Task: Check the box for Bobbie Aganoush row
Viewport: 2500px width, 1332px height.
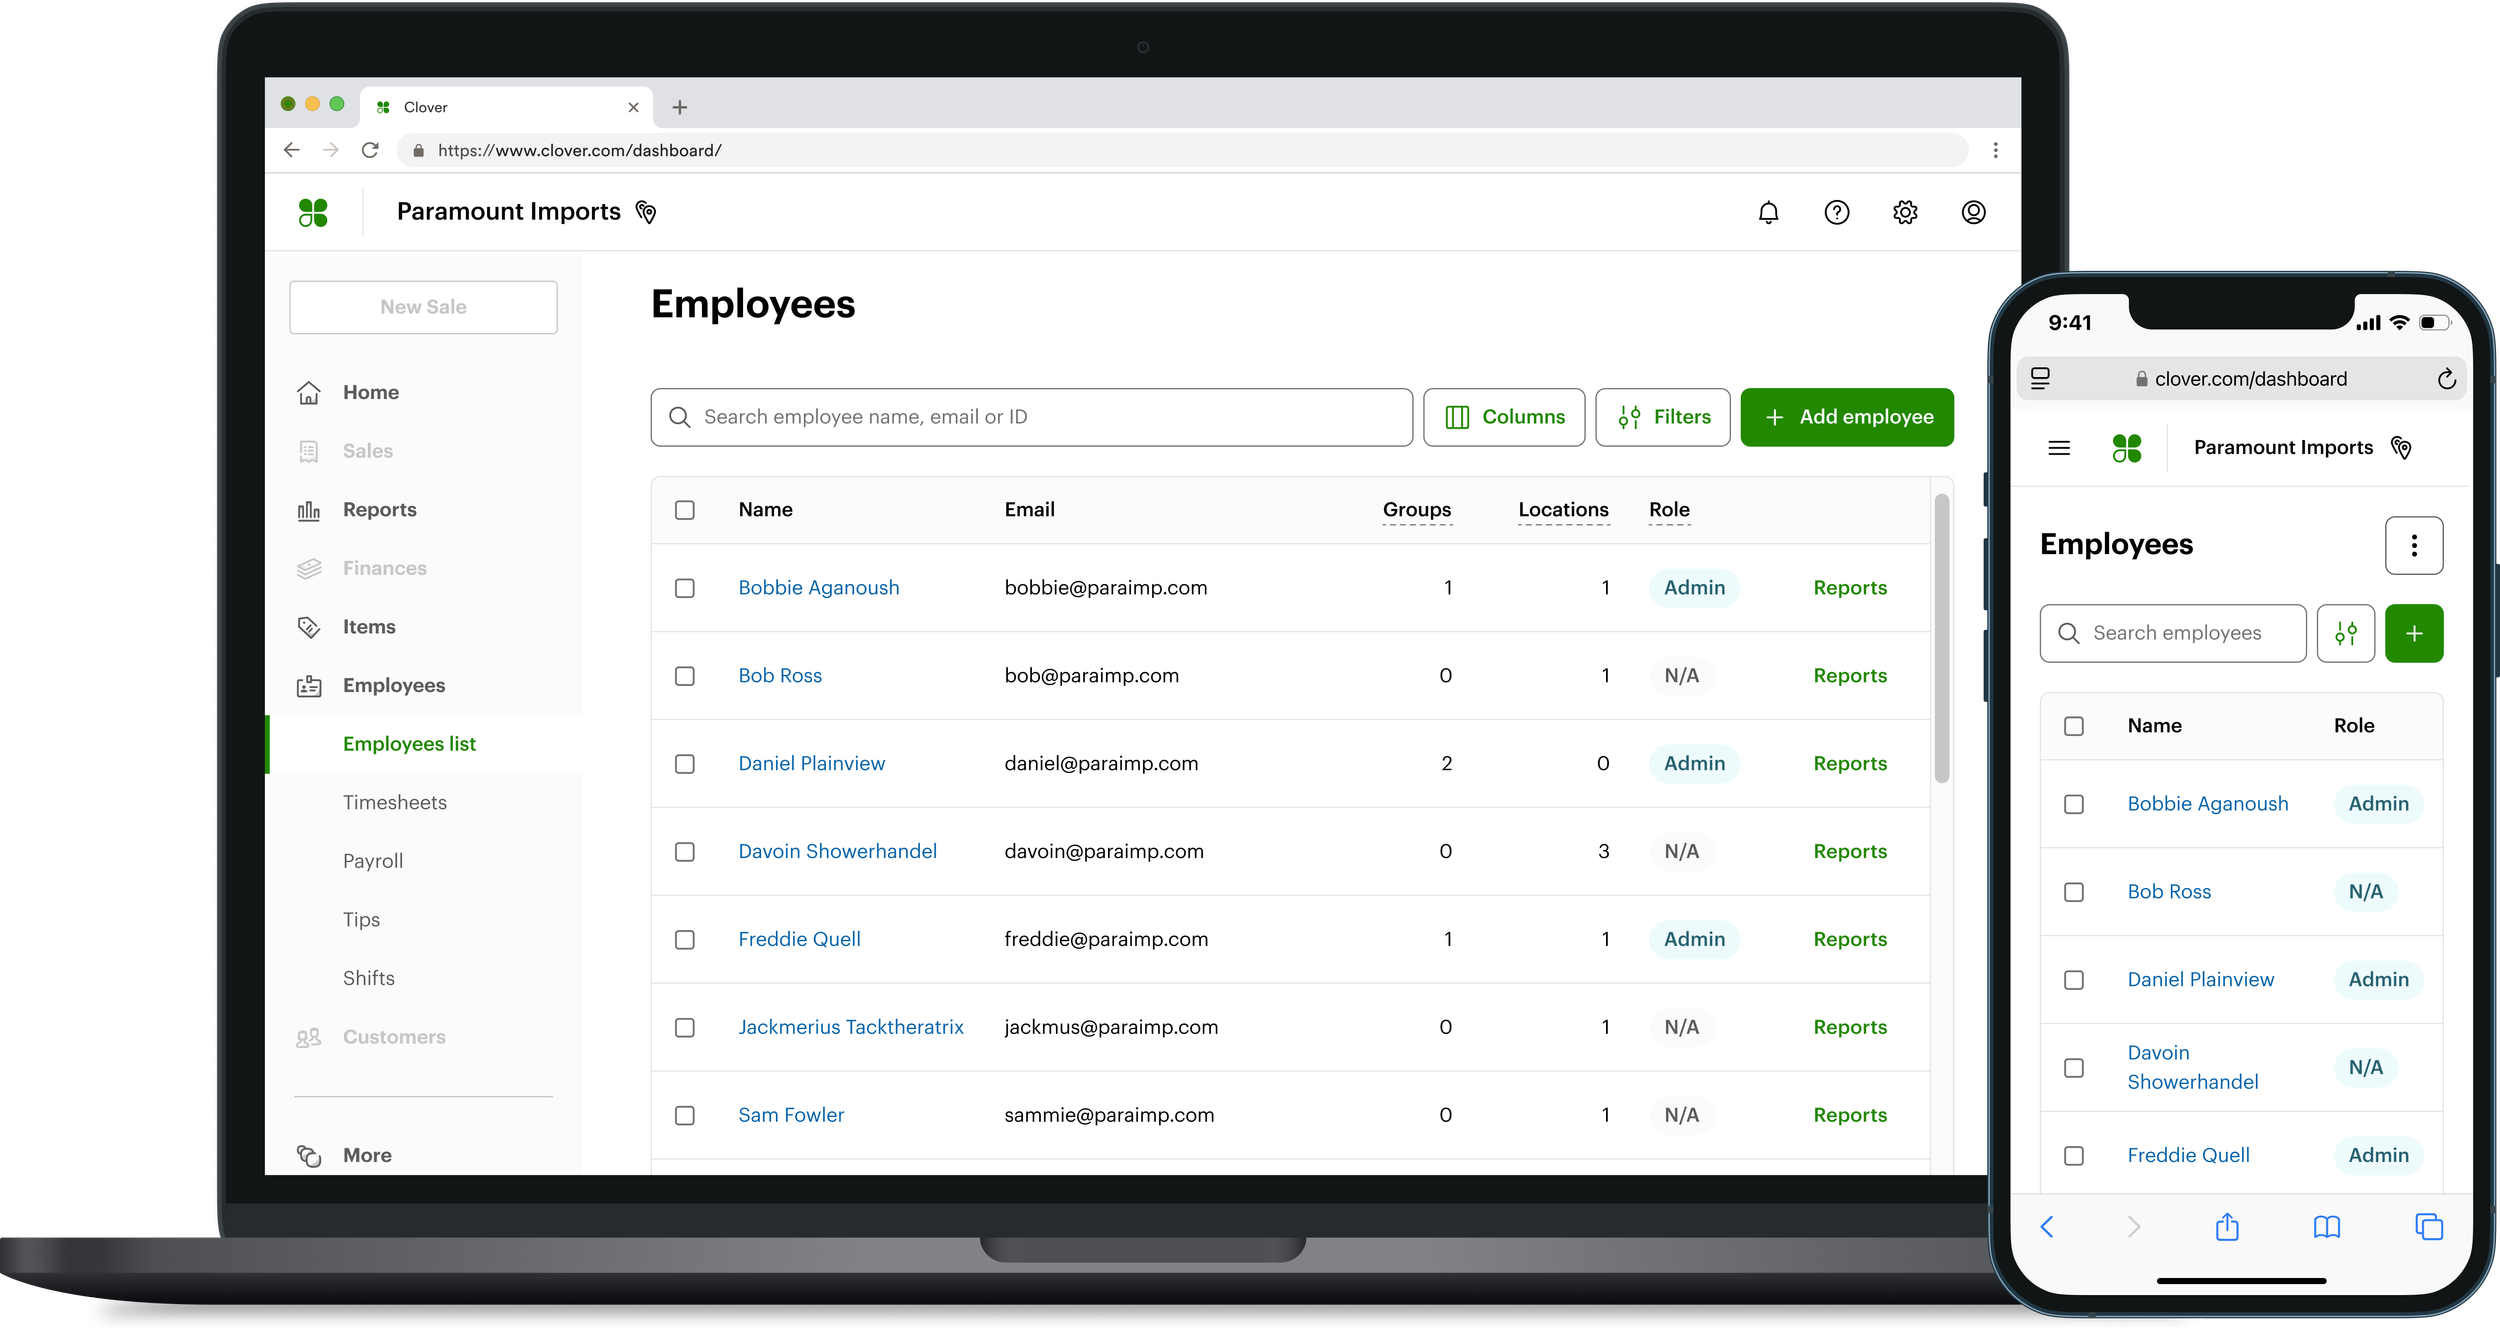Action: [x=685, y=588]
